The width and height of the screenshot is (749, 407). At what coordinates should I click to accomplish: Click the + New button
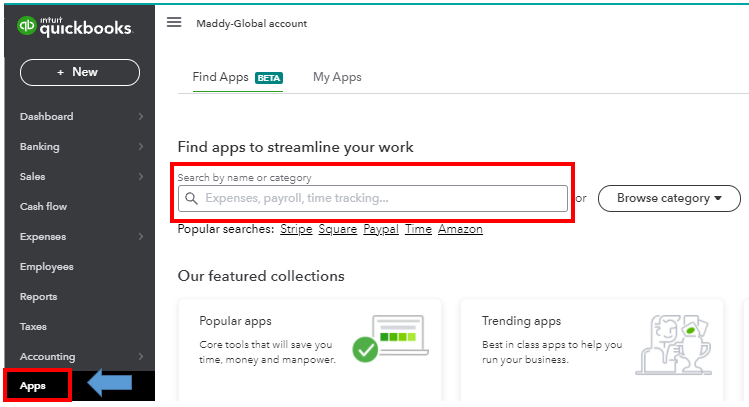[80, 72]
